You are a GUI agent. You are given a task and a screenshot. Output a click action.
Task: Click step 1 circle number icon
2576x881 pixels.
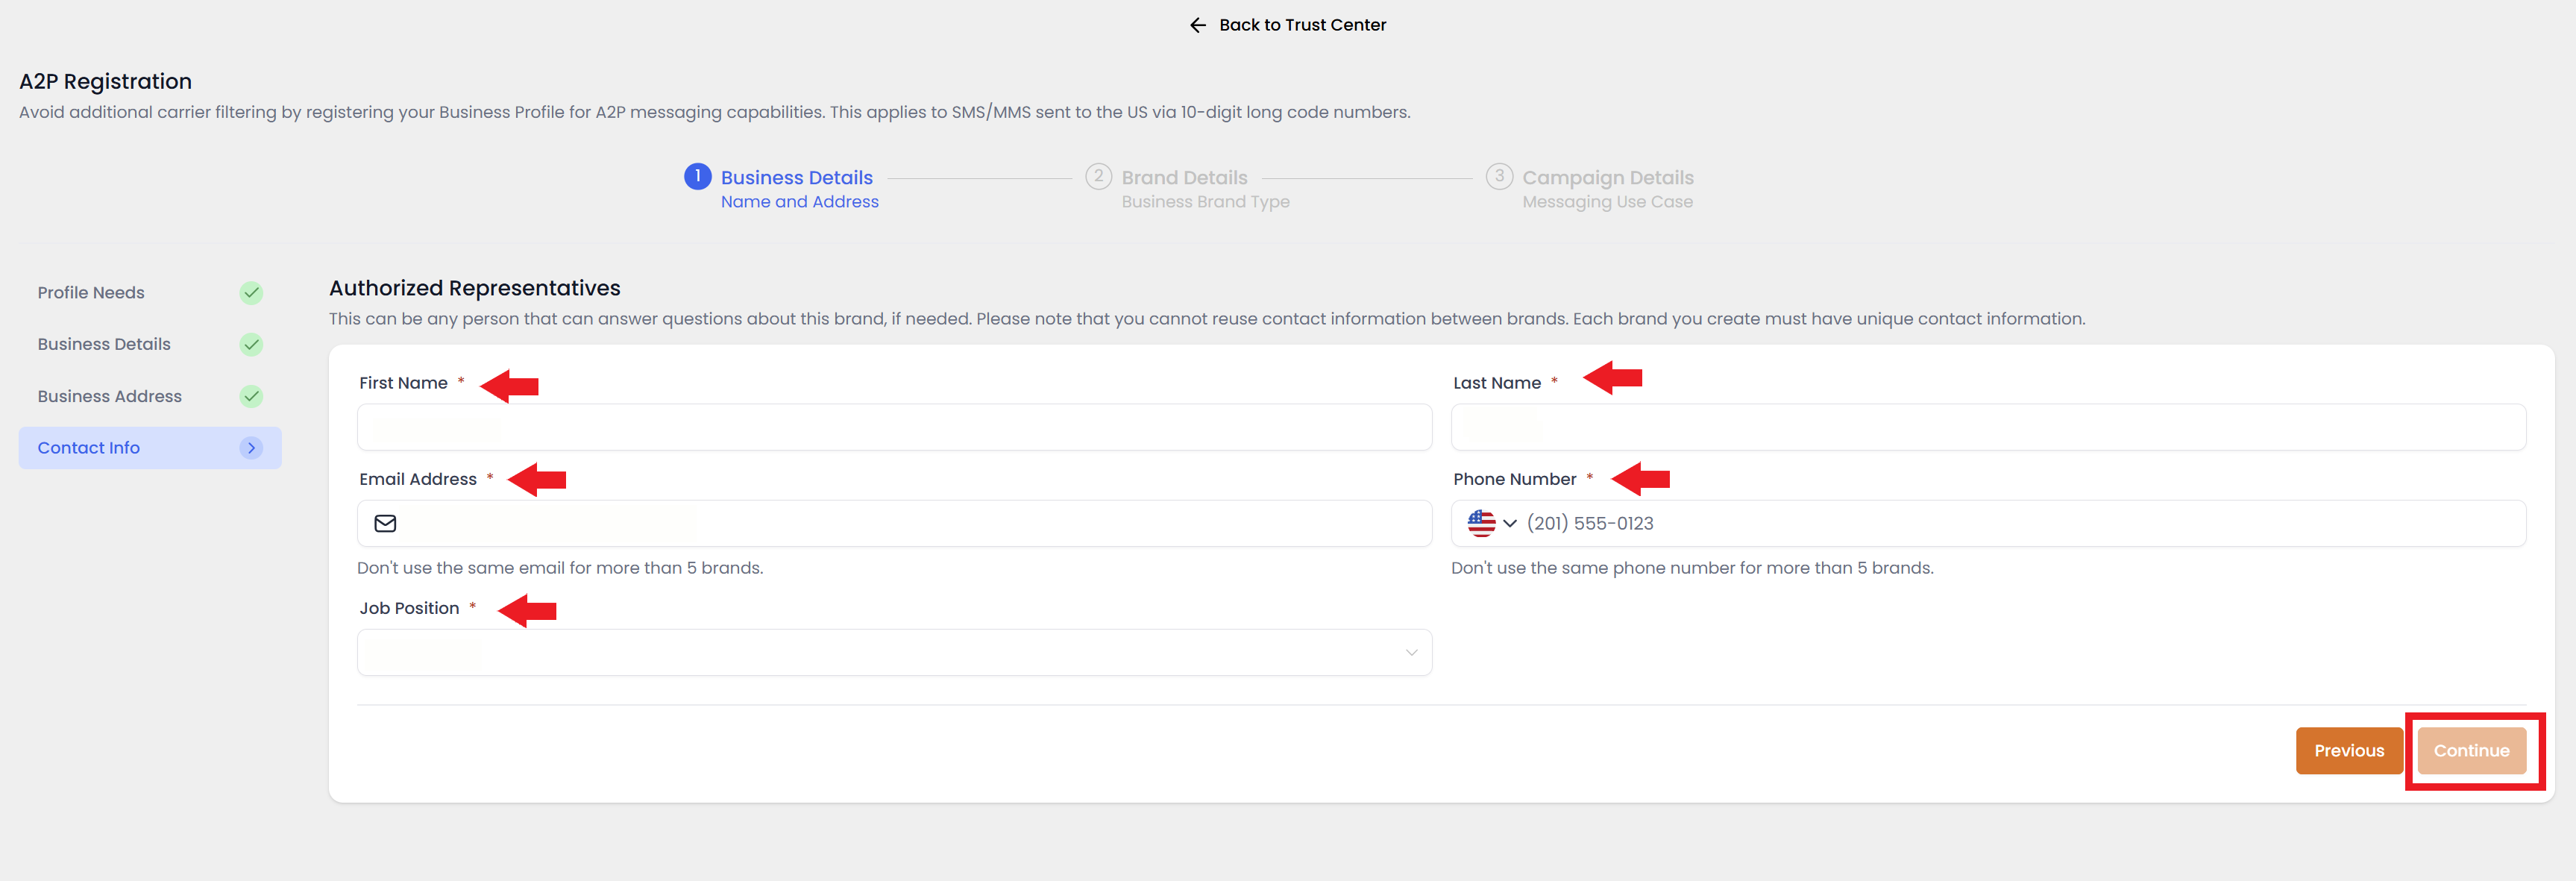(697, 177)
